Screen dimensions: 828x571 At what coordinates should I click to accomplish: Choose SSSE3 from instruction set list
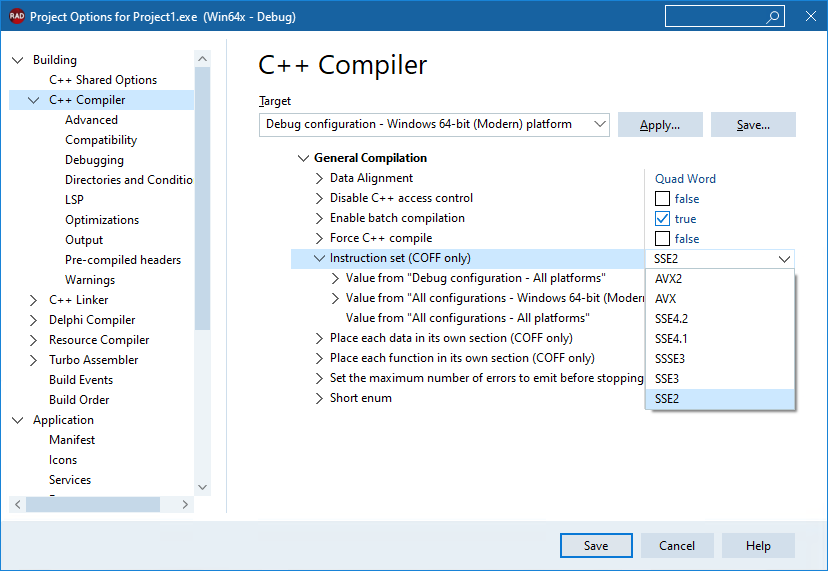pyautogui.click(x=720, y=359)
